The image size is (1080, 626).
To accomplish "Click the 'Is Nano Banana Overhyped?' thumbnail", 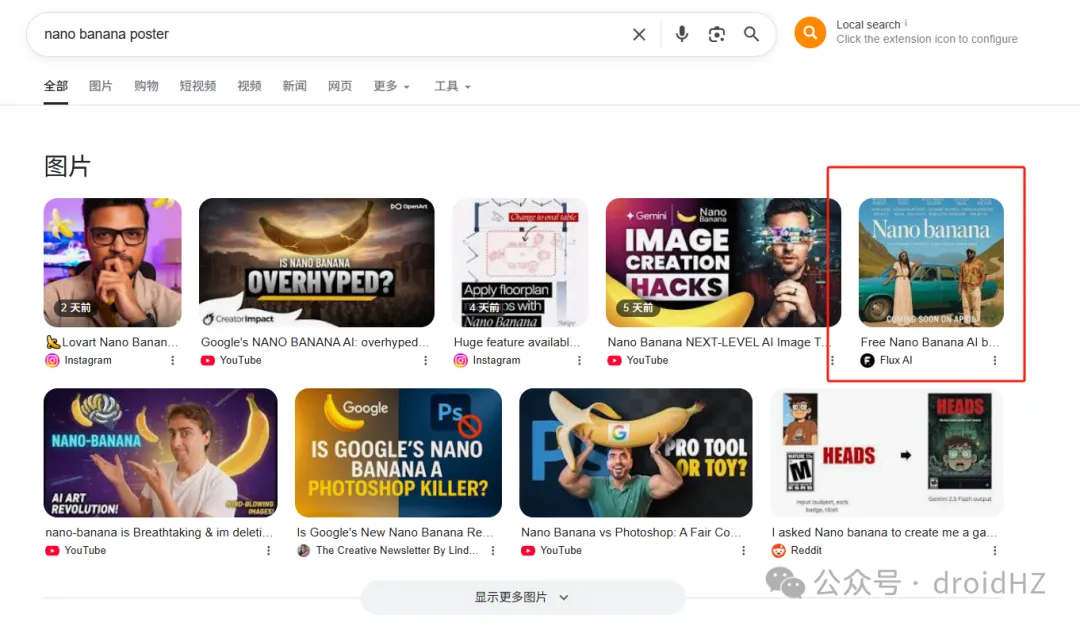I will (x=316, y=262).
